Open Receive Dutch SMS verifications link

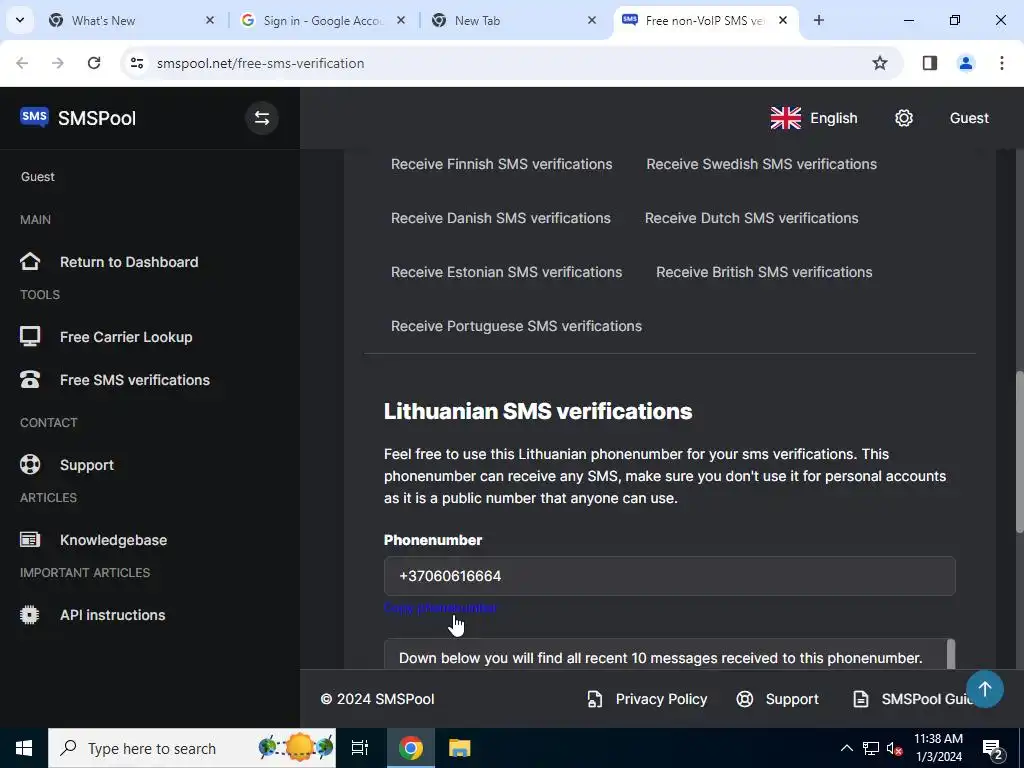pos(752,218)
